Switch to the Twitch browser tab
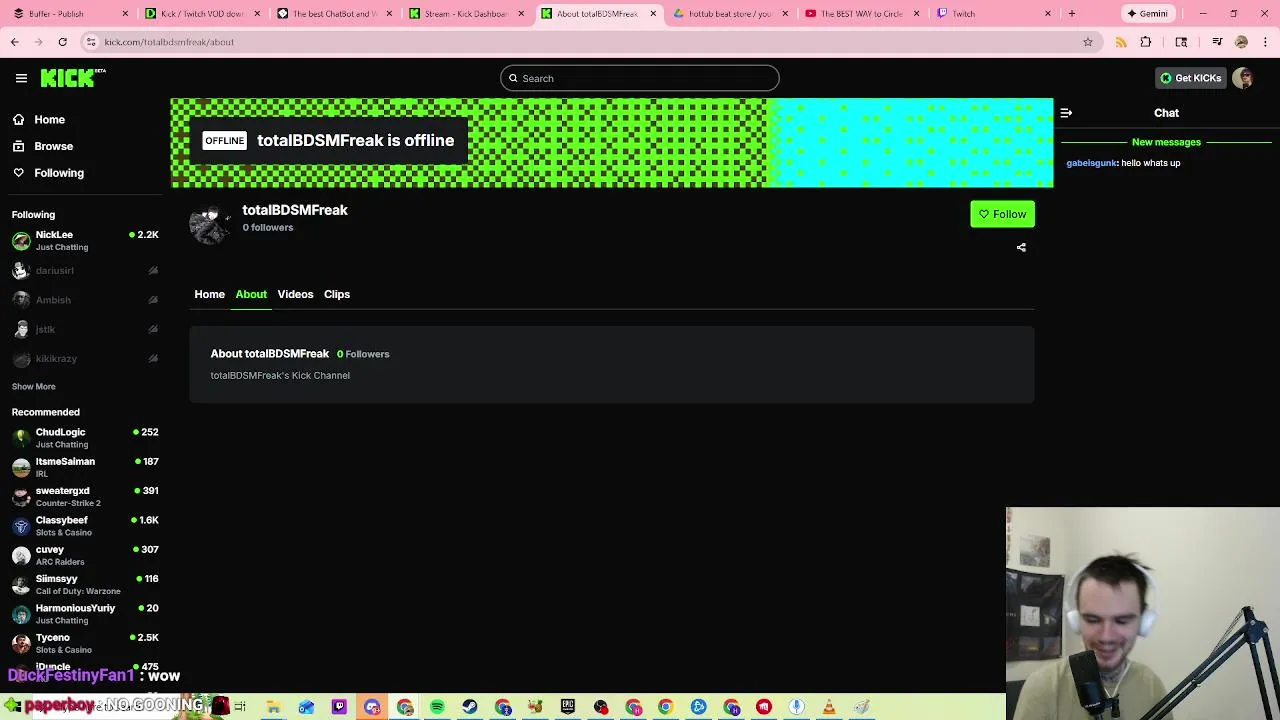 tap(992, 13)
